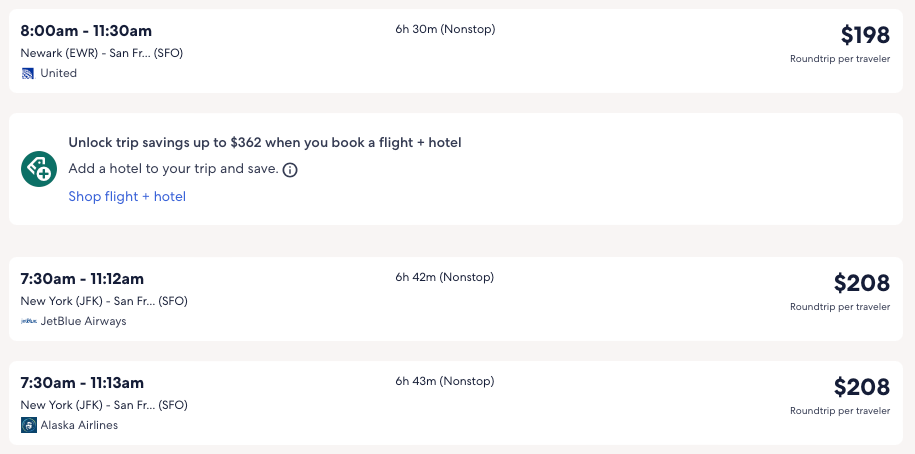This screenshot has height=454, width=915.
Task: Open the 7:30am - 11:12am flight listing
Action: coord(82,279)
